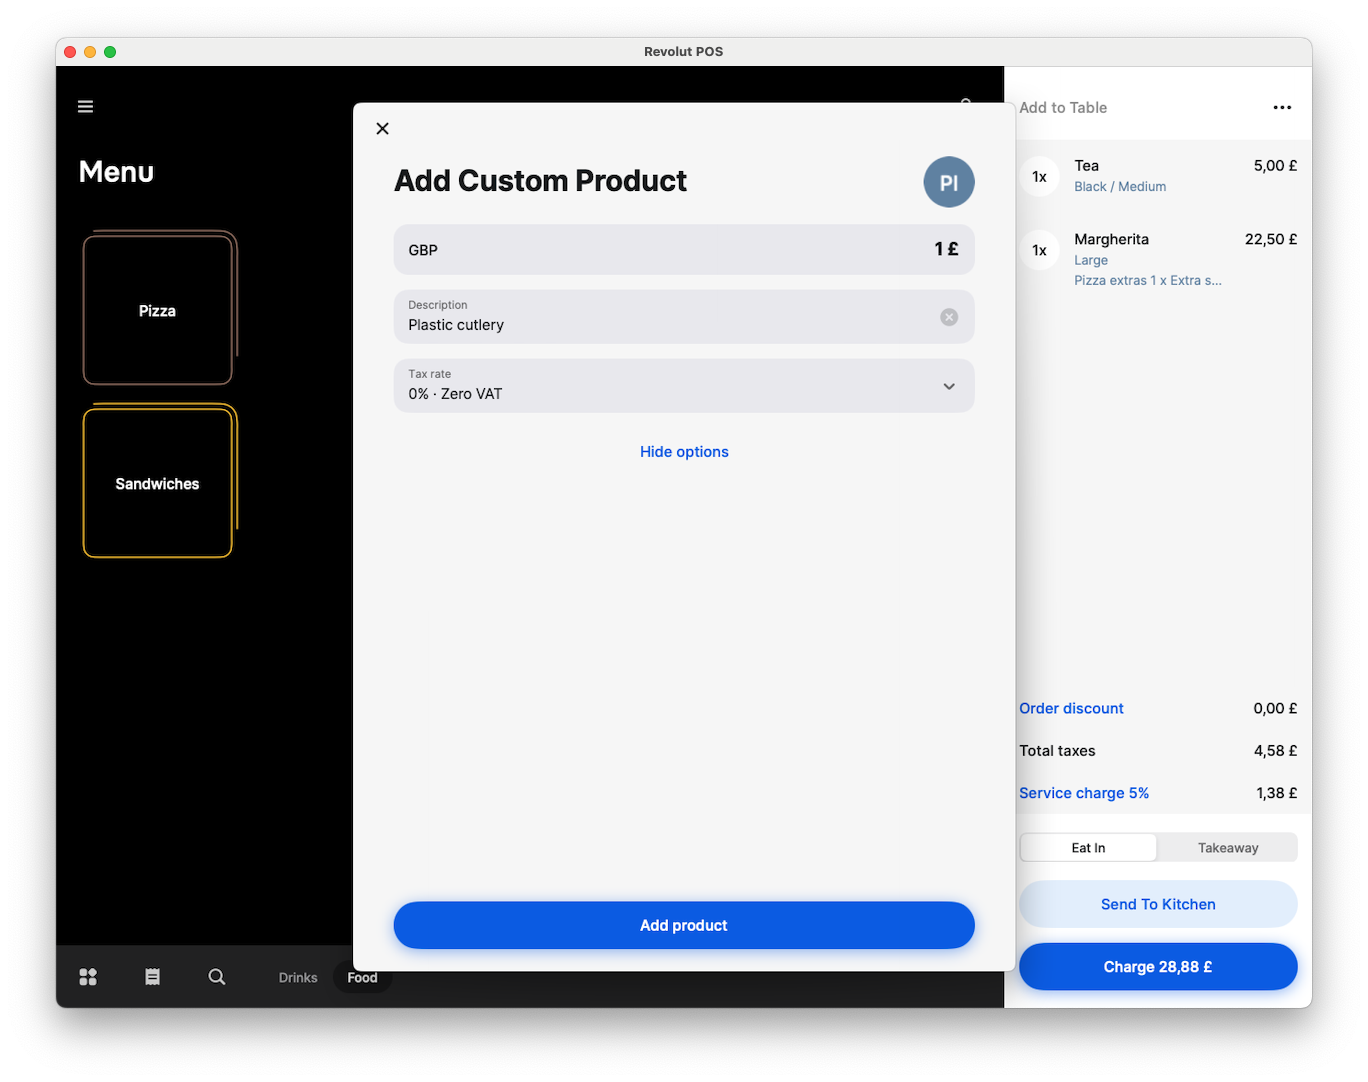The width and height of the screenshot is (1368, 1082).
Task: Open the grid dashboard icon
Action: (x=88, y=977)
